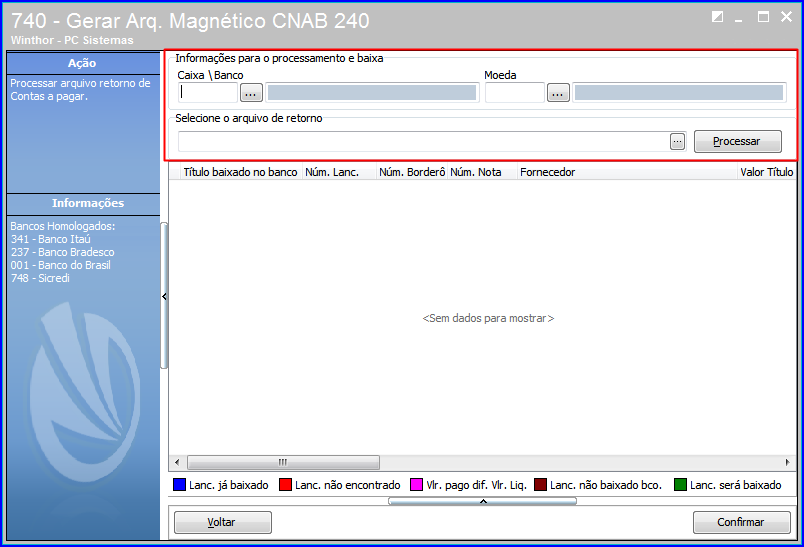Click '001 - Banco do Brasil' text
804x547 pixels.
click(61, 266)
